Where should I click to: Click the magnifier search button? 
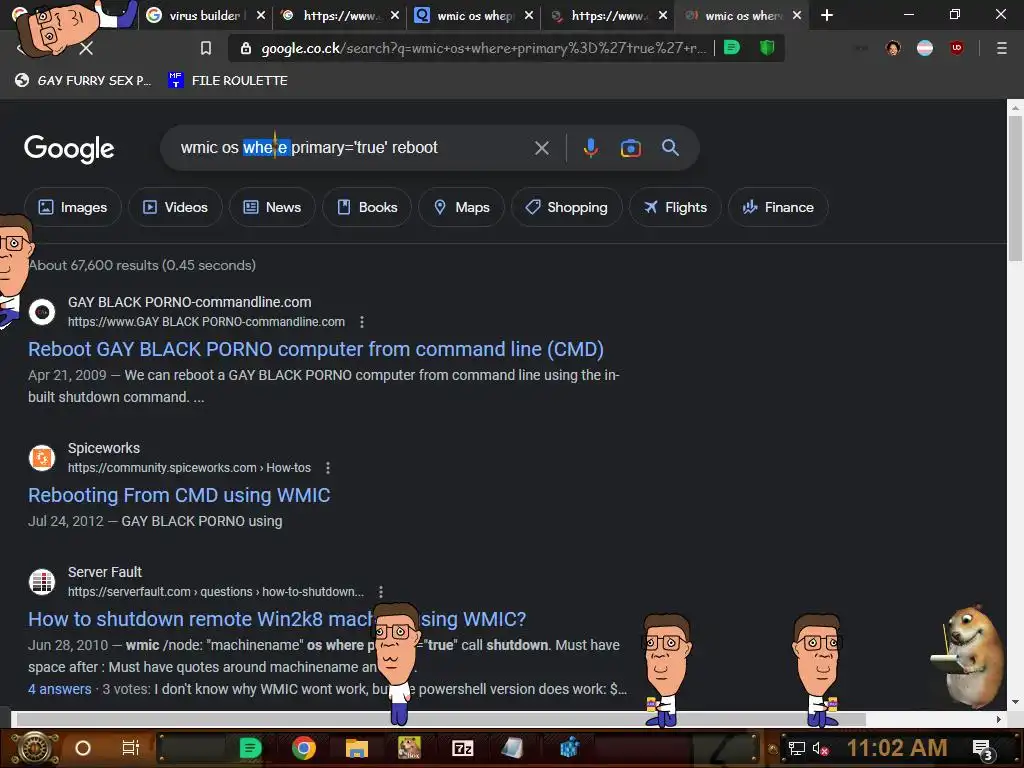670,148
